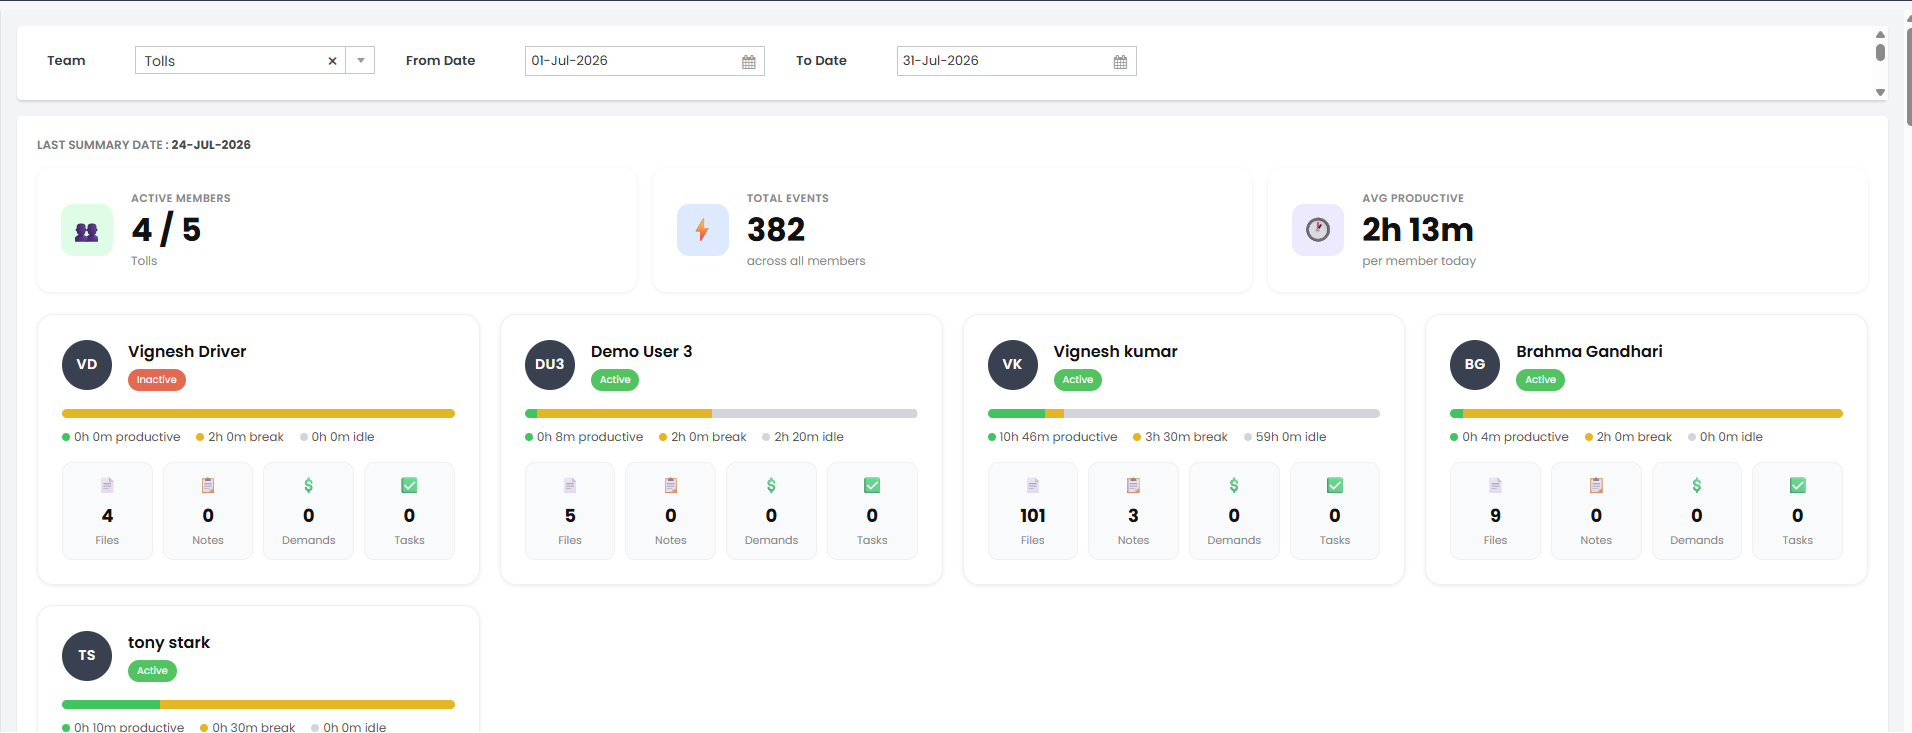Click the 2h 13m avg productive value

(1418, 230)
